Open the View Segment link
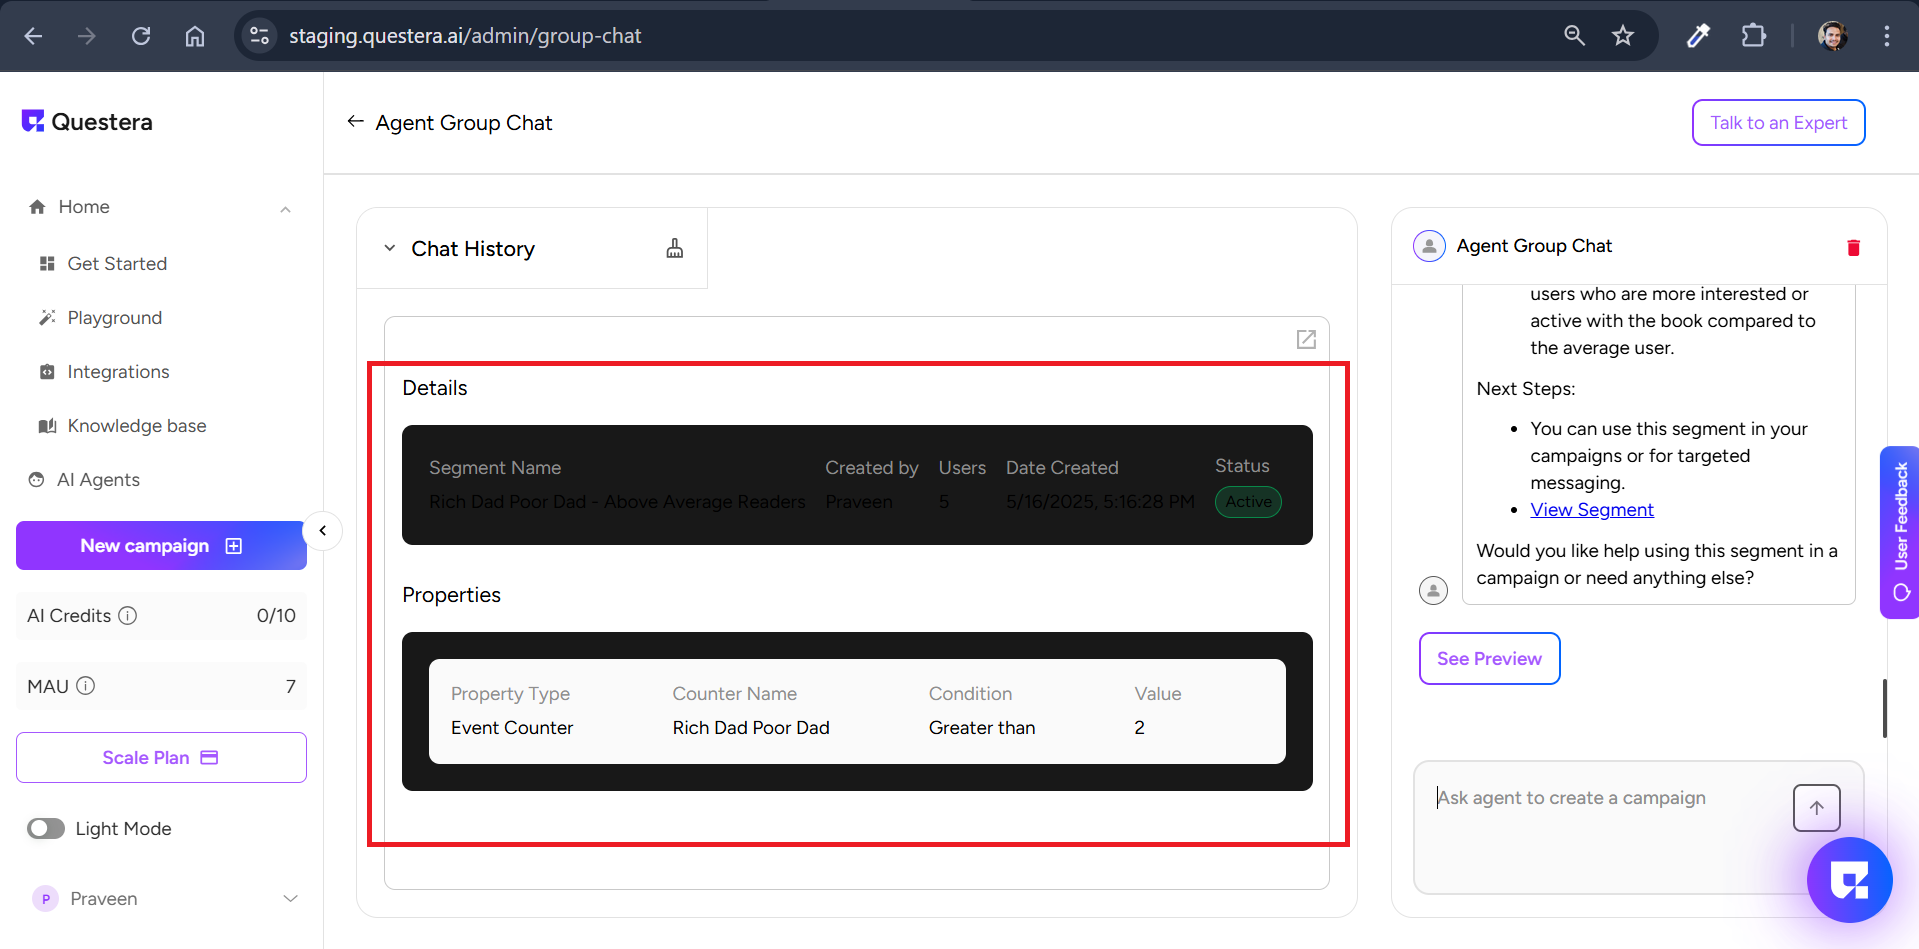Viewport: 1919px width, 949px height. 1592,510
